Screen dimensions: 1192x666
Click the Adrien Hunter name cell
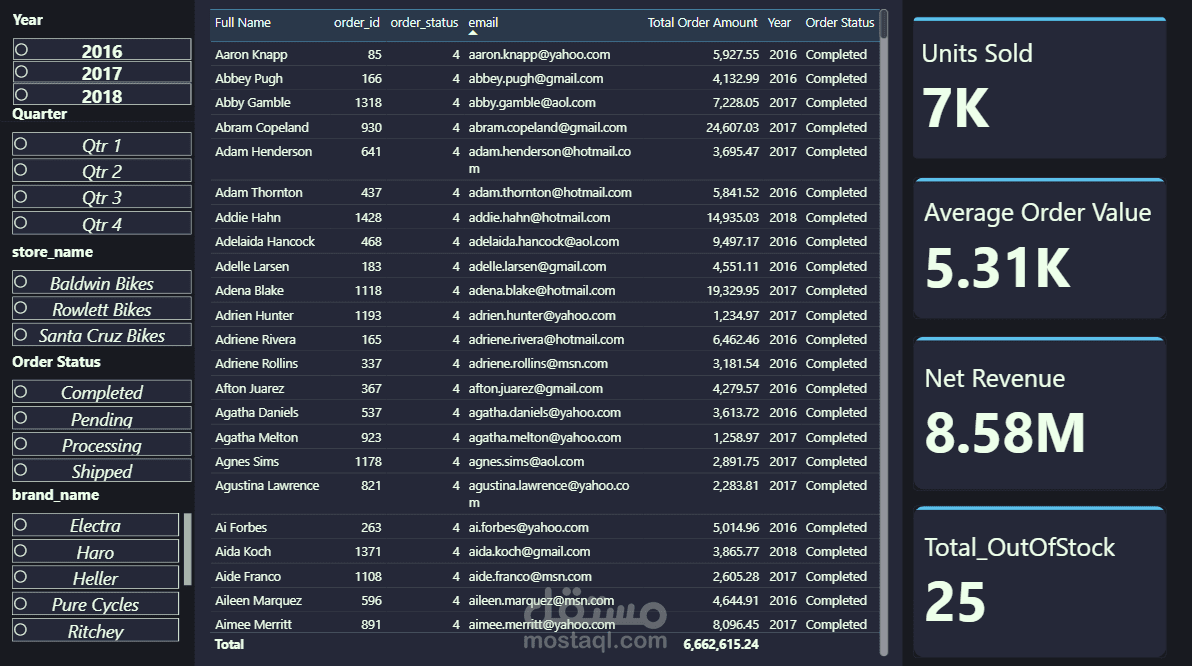click(254, 316)
